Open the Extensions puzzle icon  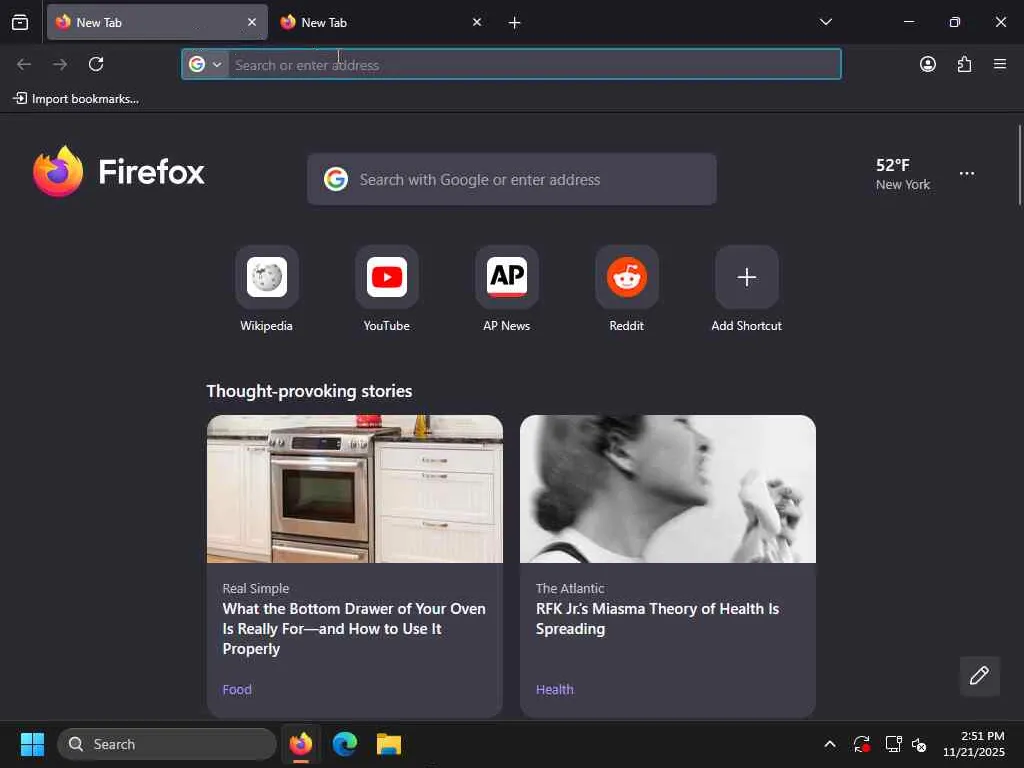point(964,64)
